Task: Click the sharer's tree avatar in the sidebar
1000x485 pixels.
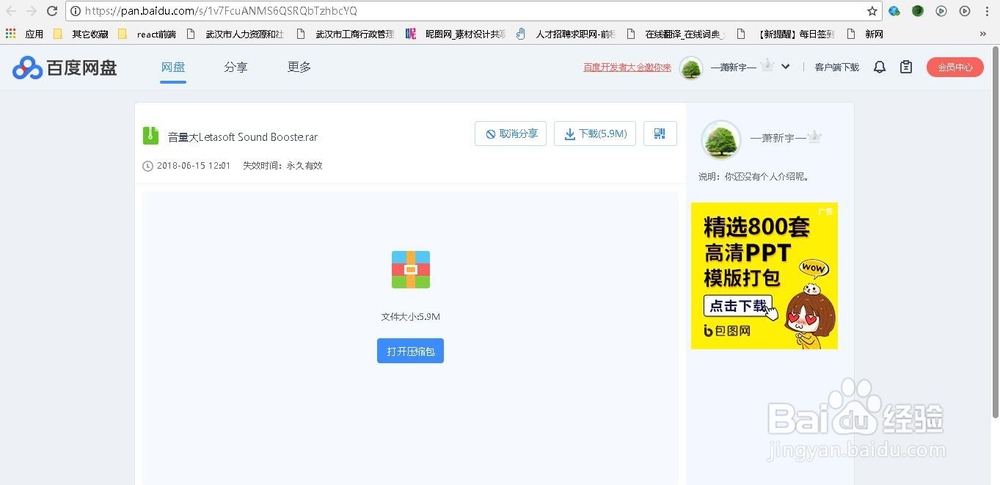Action: coord(721,139)
